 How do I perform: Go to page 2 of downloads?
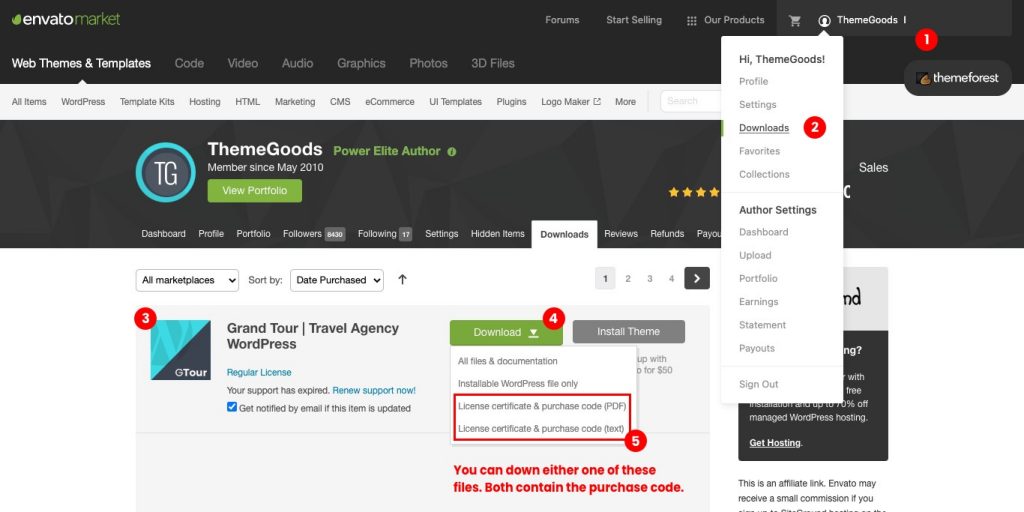[x=628, y=279]
